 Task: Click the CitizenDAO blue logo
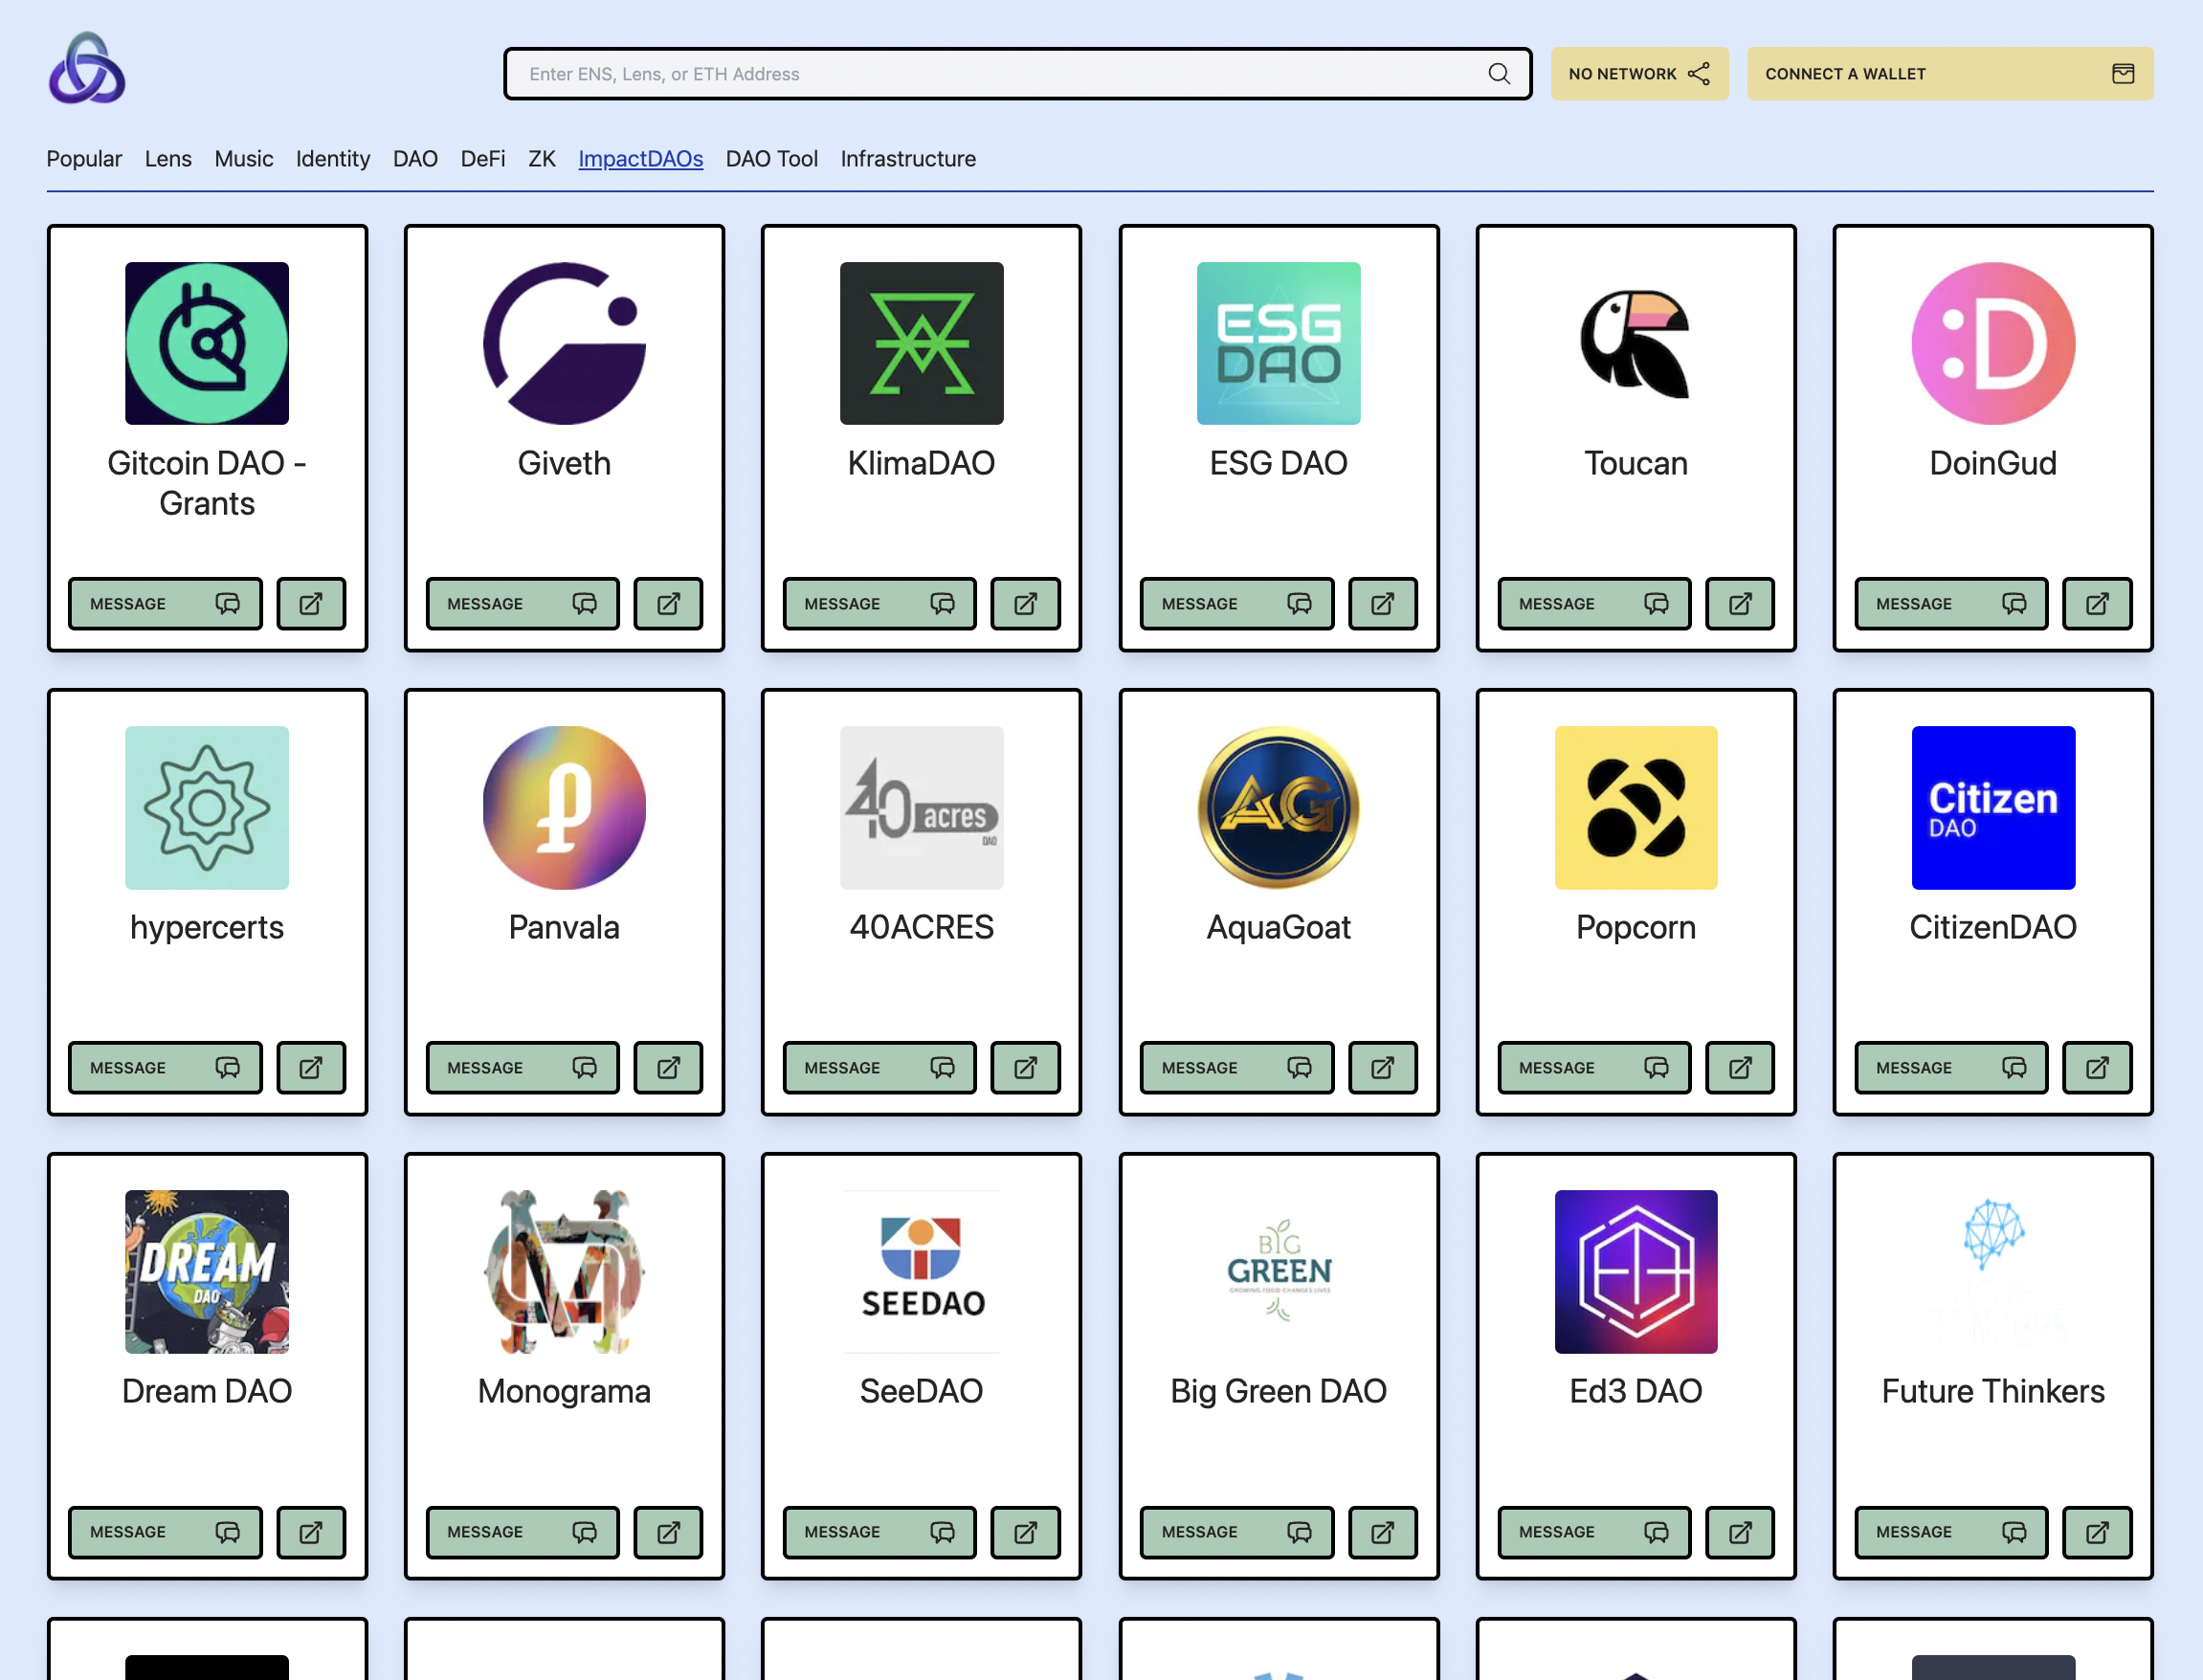(1992, 807)
